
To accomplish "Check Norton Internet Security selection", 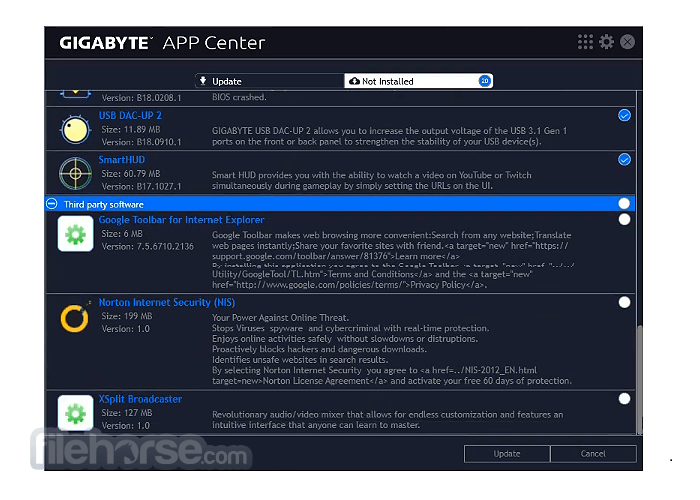I will click(x=624, y=302).
